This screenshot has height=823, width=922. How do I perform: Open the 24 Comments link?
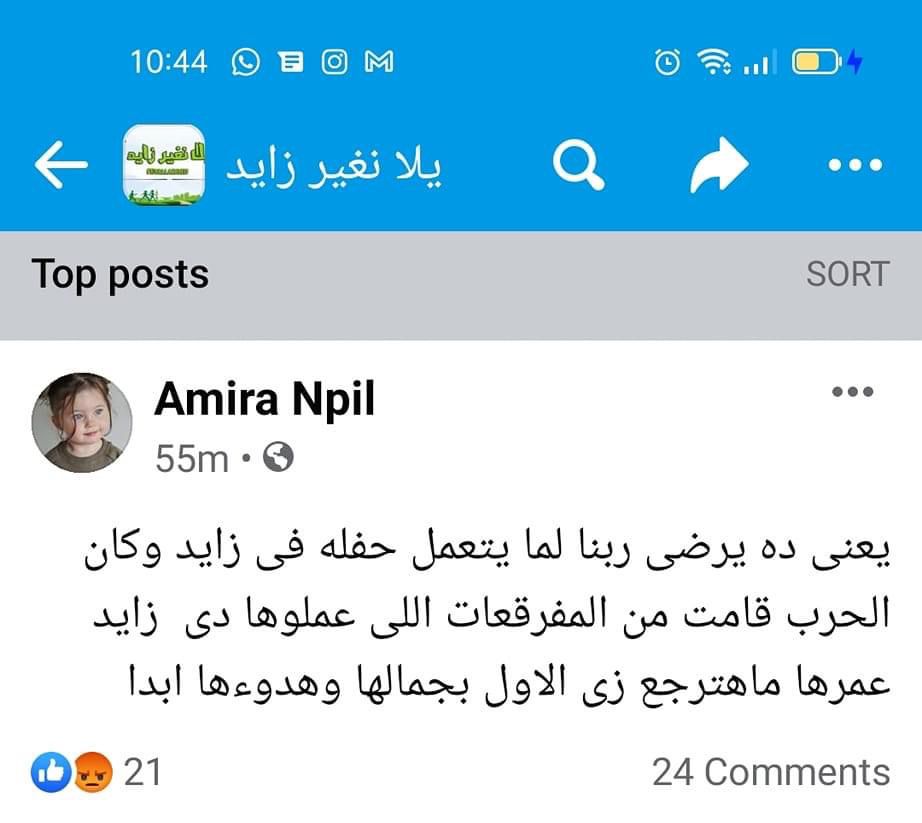coord(770,772)
